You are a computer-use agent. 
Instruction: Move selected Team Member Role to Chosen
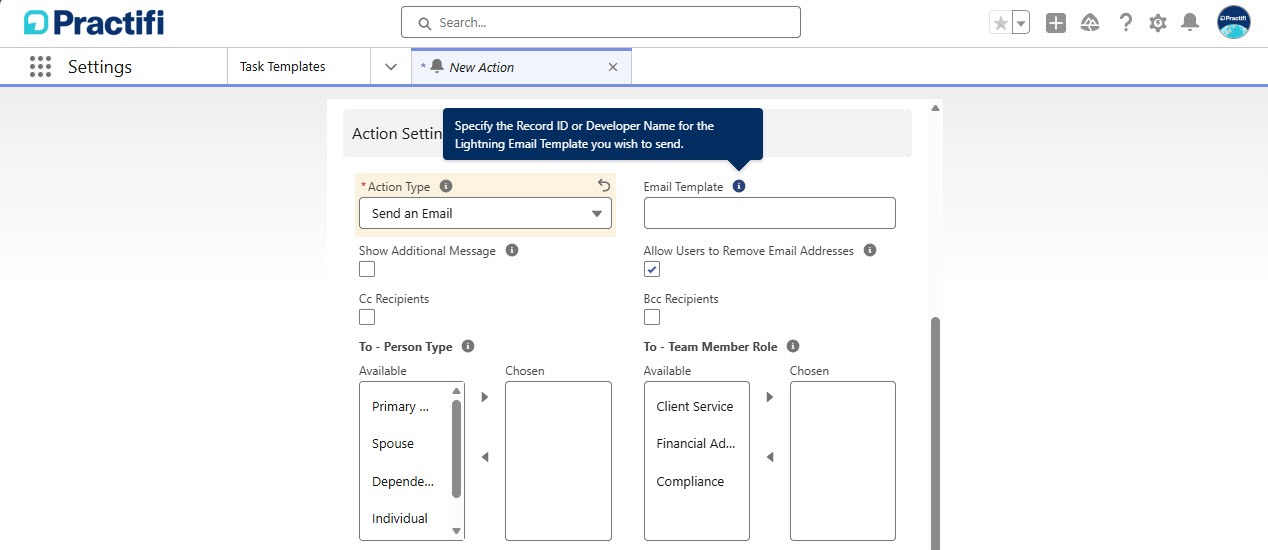[770, 397]
